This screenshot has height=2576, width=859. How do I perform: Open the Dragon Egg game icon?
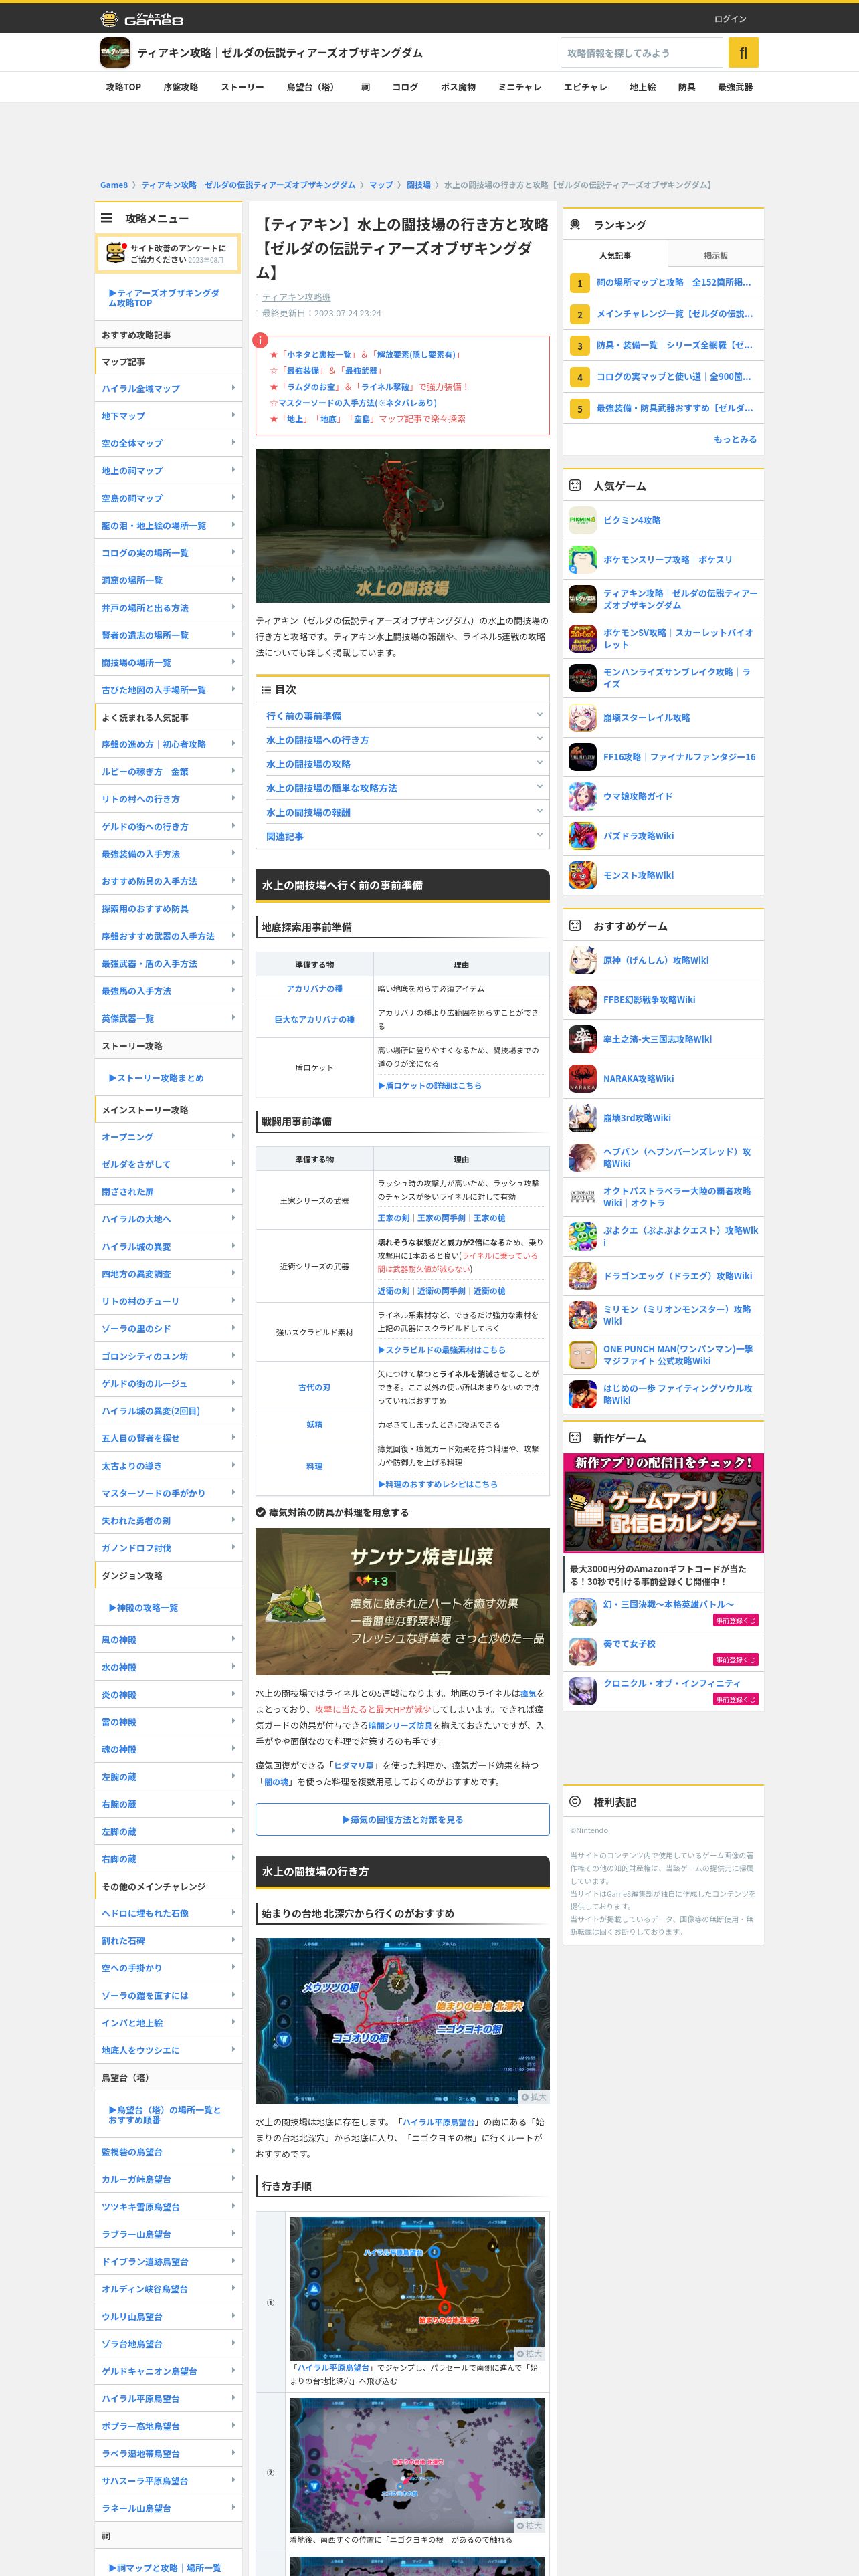click(x=582, y=1276)
